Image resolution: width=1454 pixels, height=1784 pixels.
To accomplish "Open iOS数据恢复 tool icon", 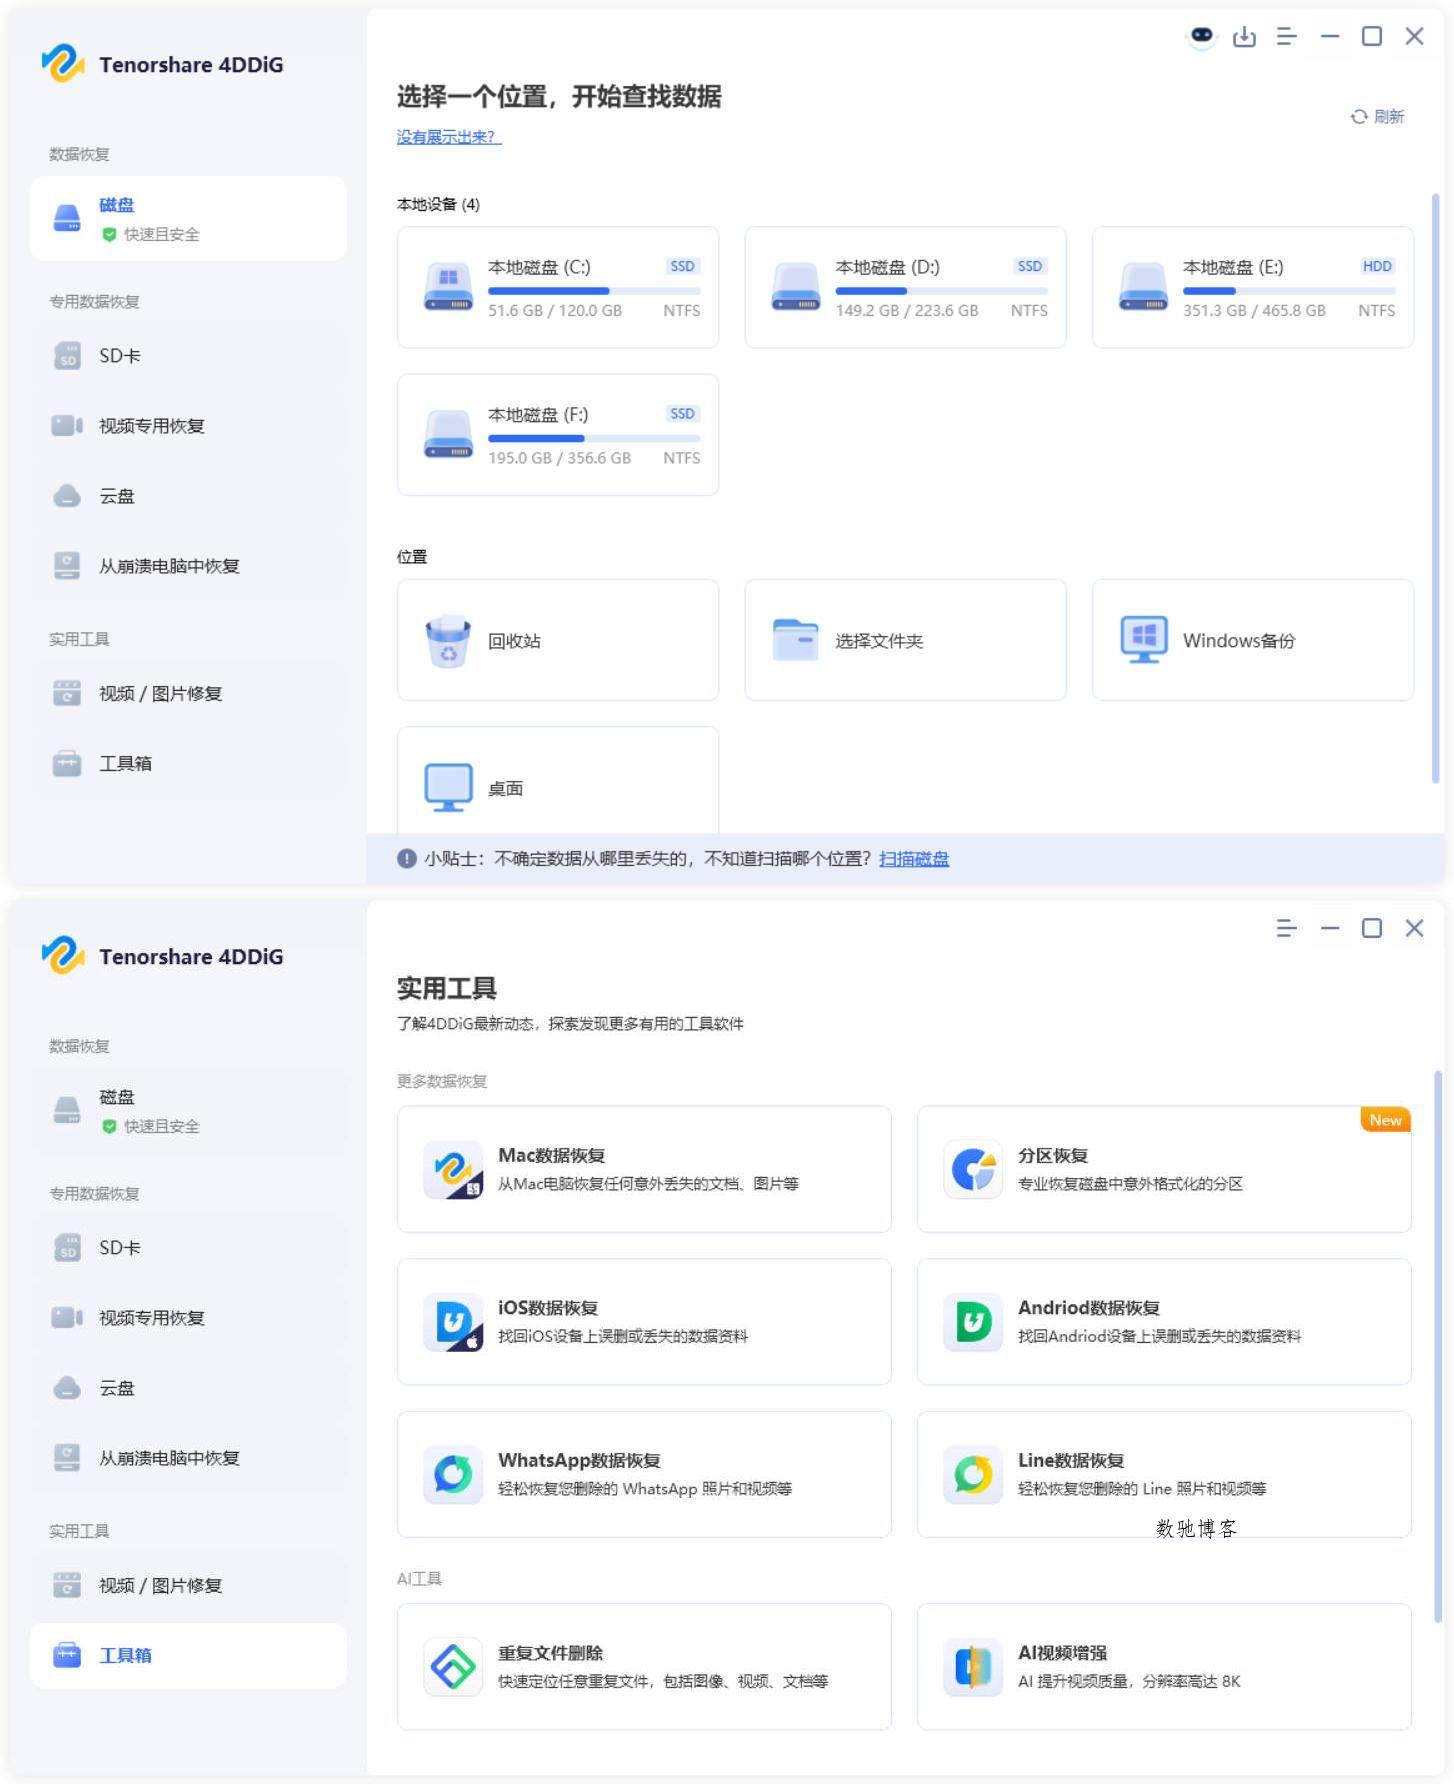I will click(453, 1322).
